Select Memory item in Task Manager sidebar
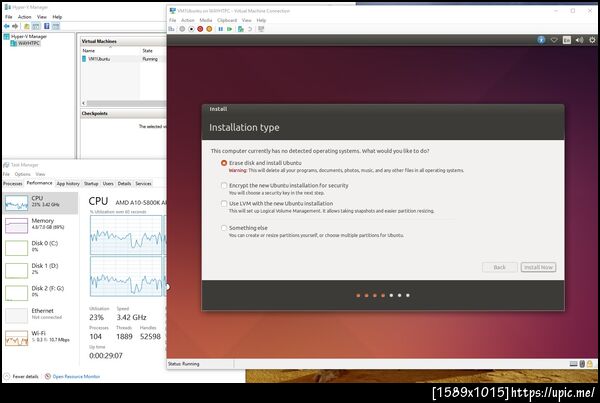Viewport: 600px width, 403px height. click(40, 226)
